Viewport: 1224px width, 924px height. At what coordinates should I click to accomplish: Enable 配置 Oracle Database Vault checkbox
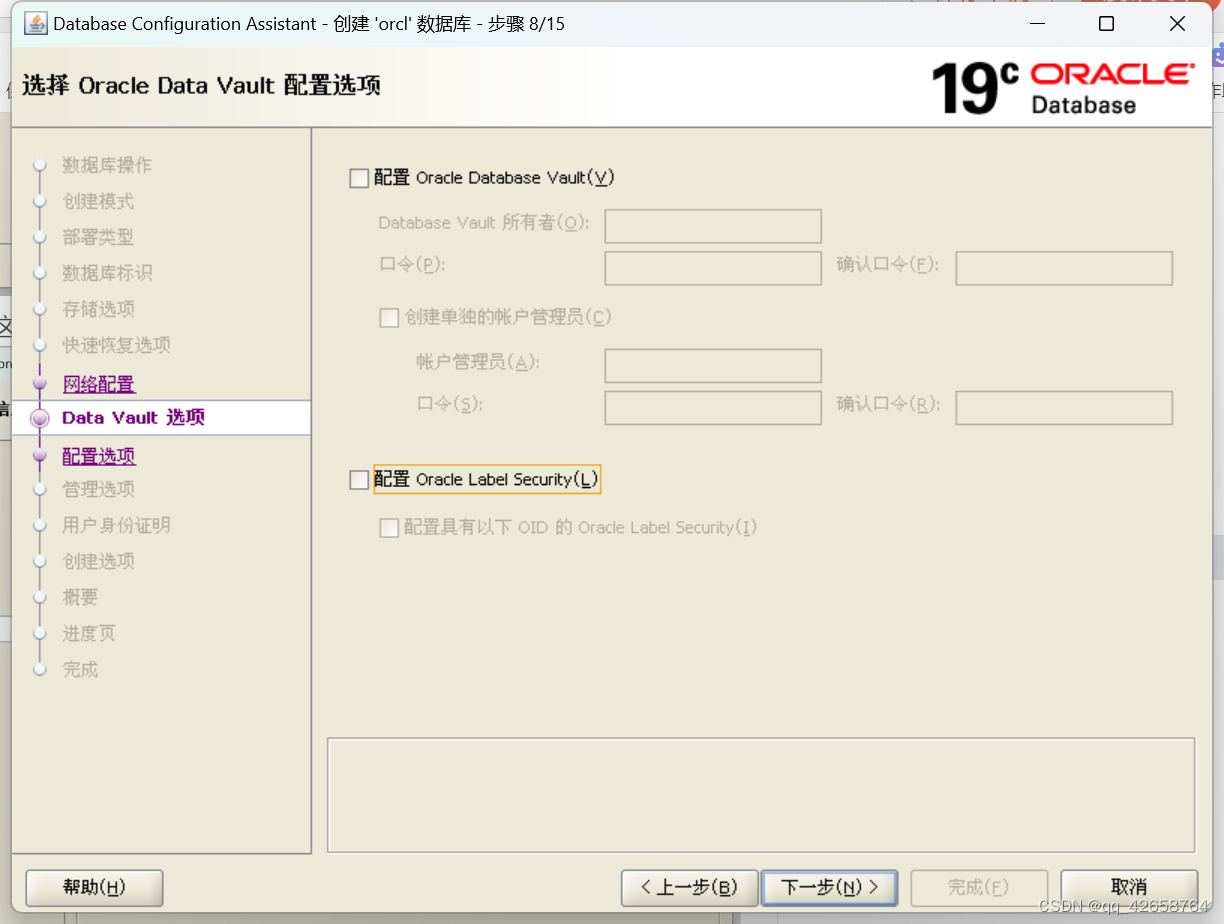(359, 178)
